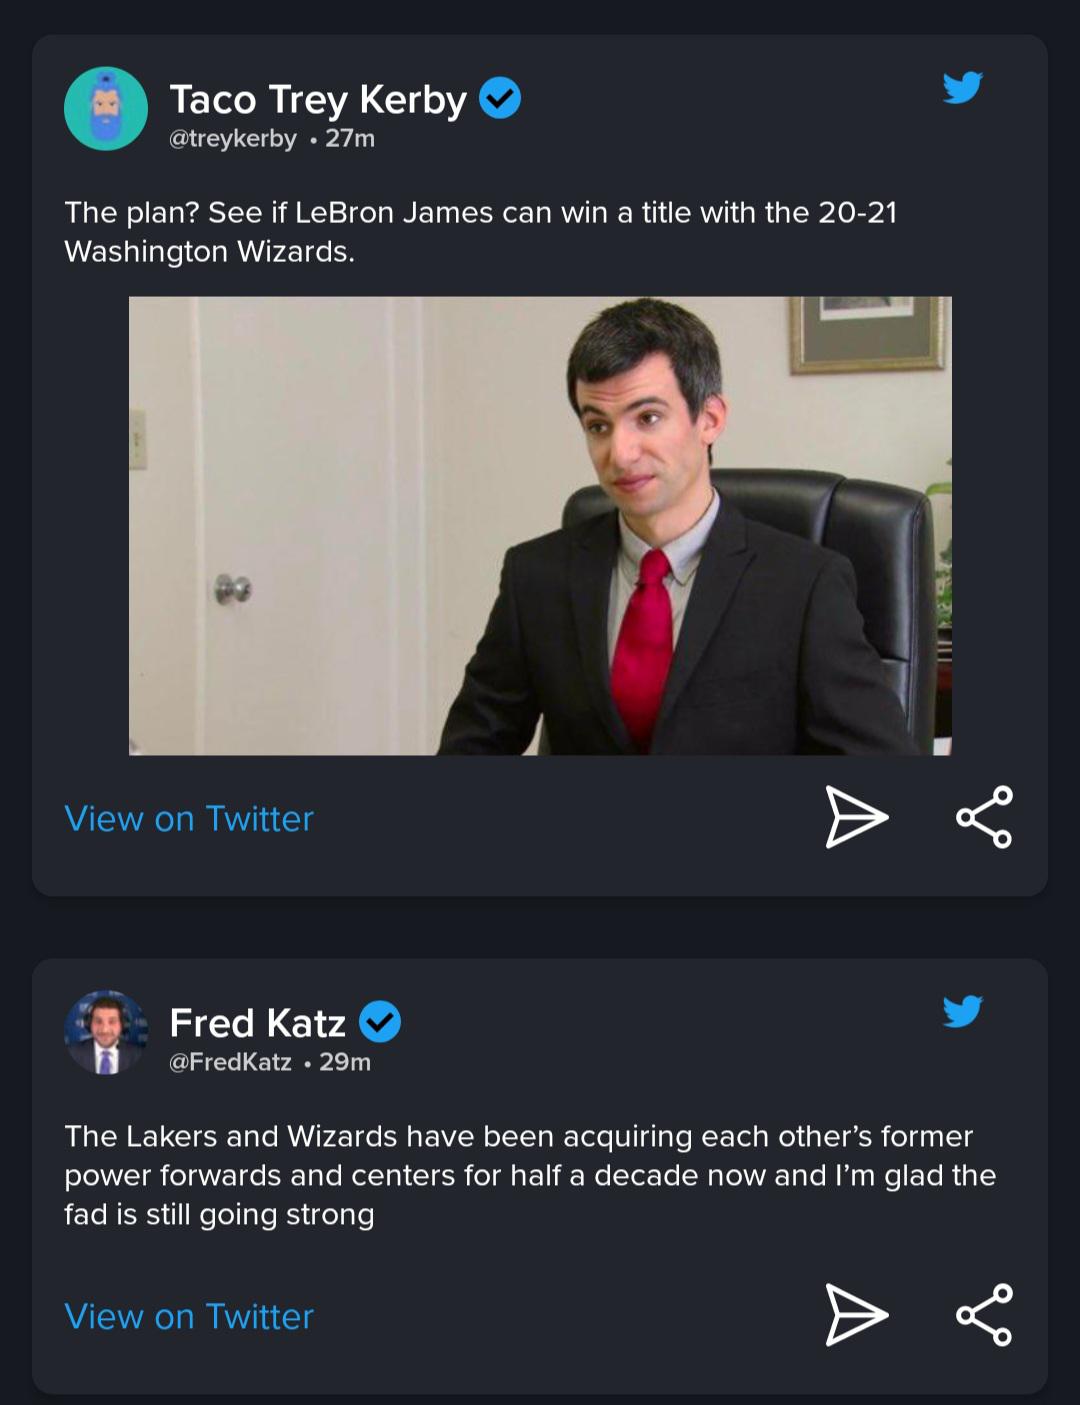Select the @treykerby handle
Image resolution: width=1080 pixels, height=1405 pixels.
pos(233,139)
